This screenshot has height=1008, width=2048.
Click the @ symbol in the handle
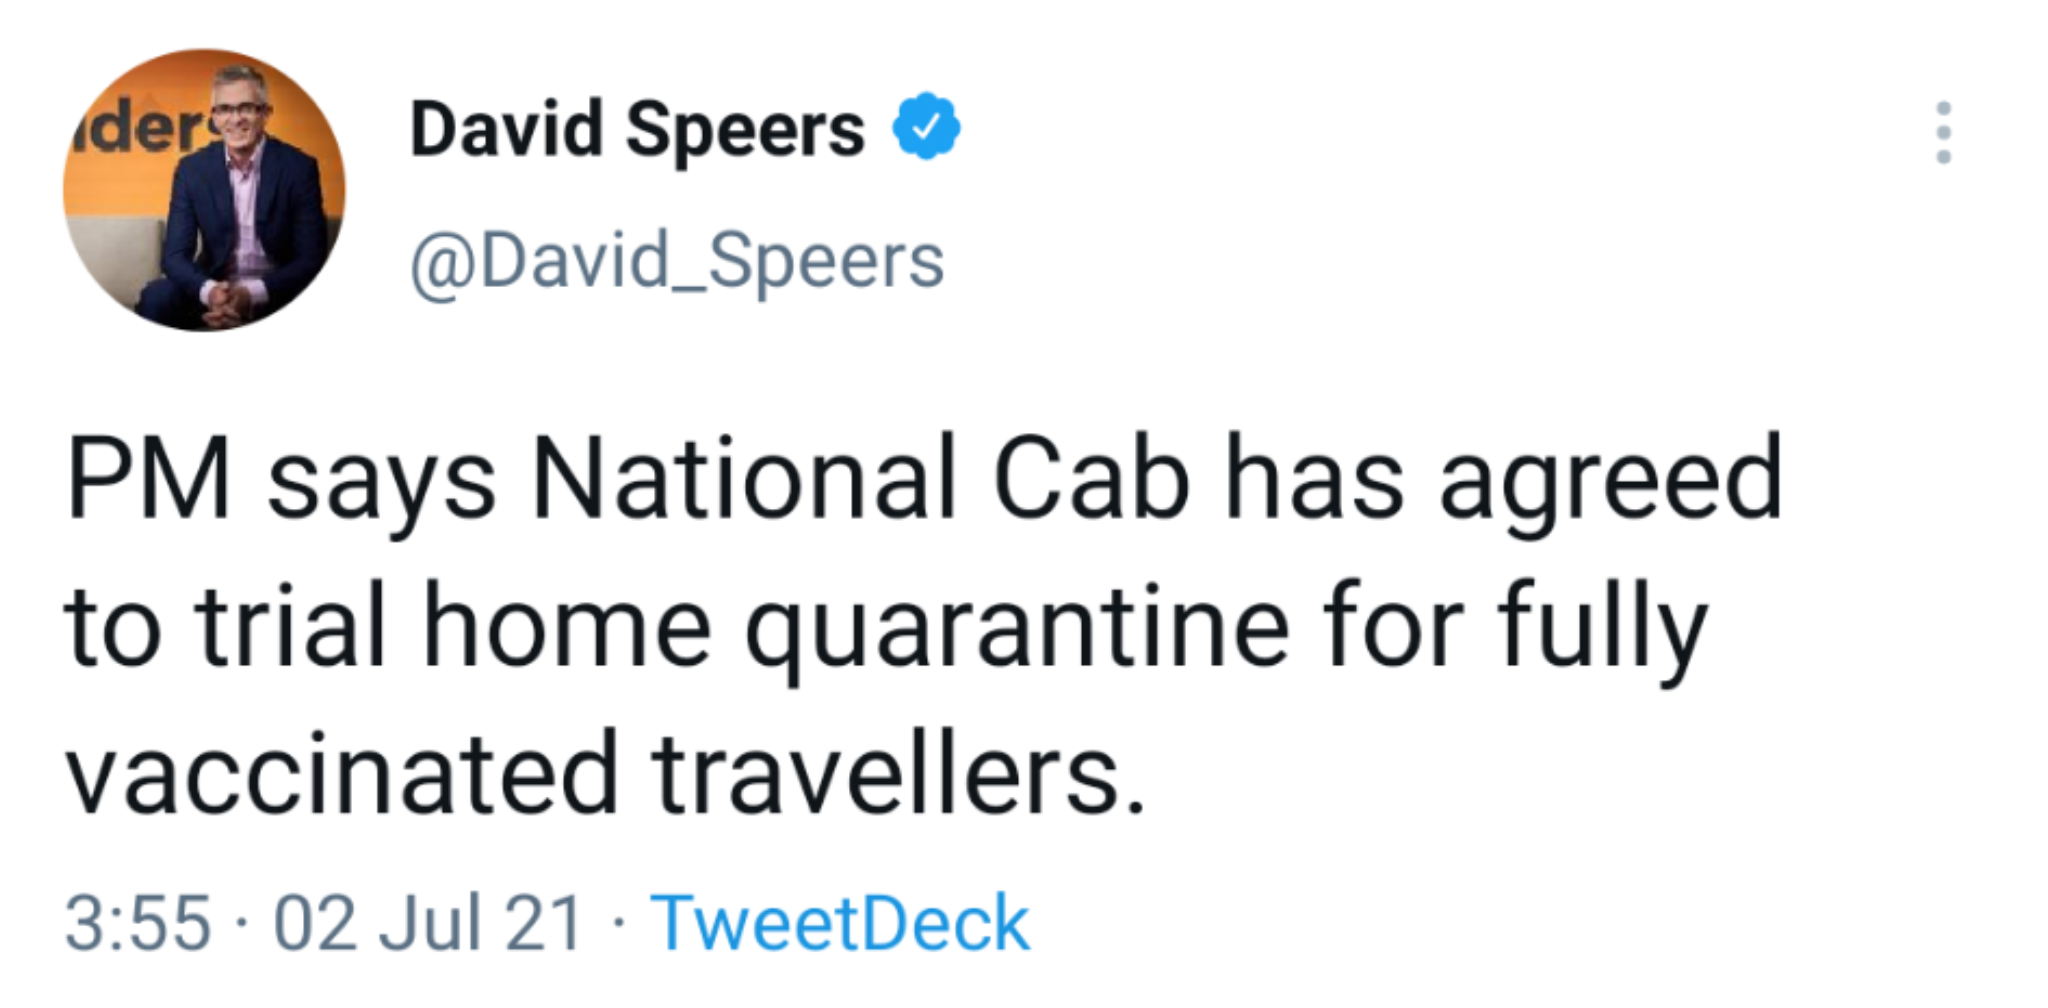(x=442, y=264)
